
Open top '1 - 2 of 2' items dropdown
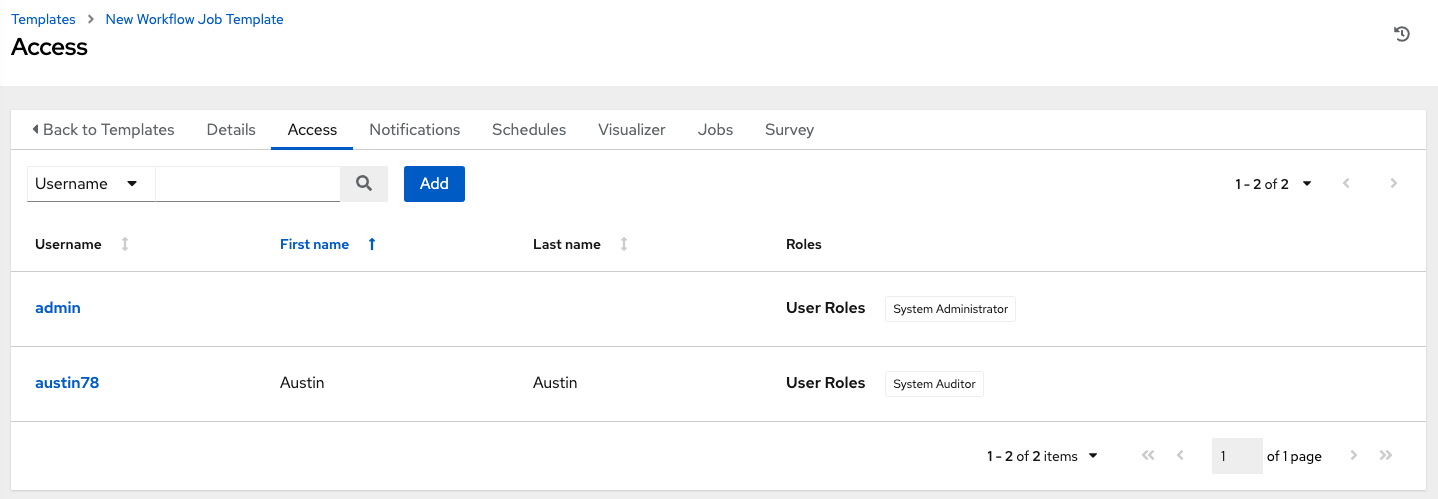click(1273, 184)
